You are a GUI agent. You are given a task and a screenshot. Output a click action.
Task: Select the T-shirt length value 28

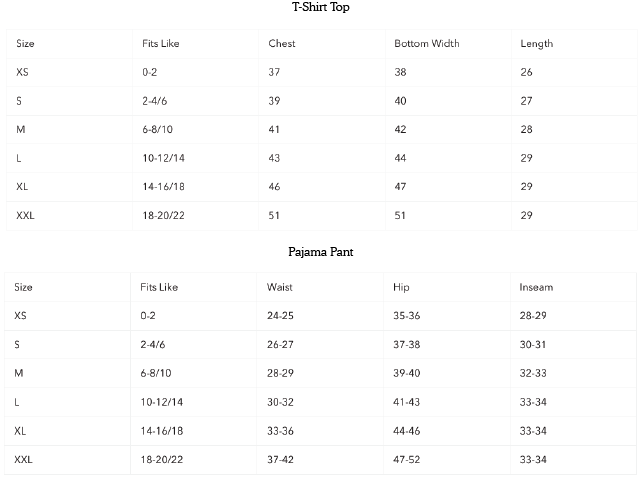(527, 130)
